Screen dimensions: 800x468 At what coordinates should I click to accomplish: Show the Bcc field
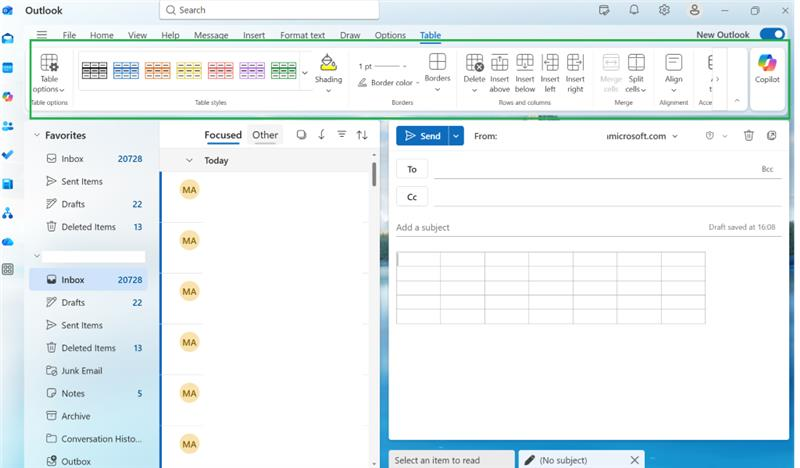pyautogui.click(x=767, y=169)
